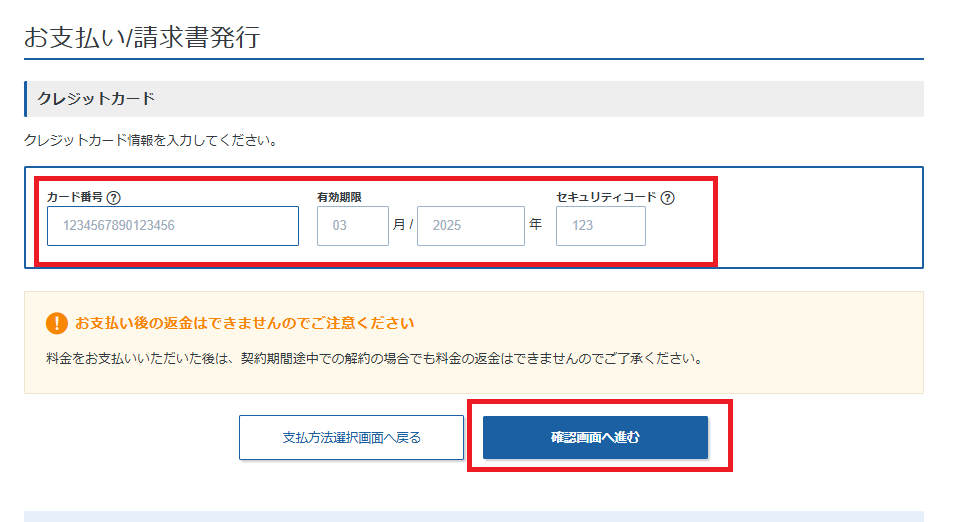Click the light blue panel at page bottom

point(473,516)
